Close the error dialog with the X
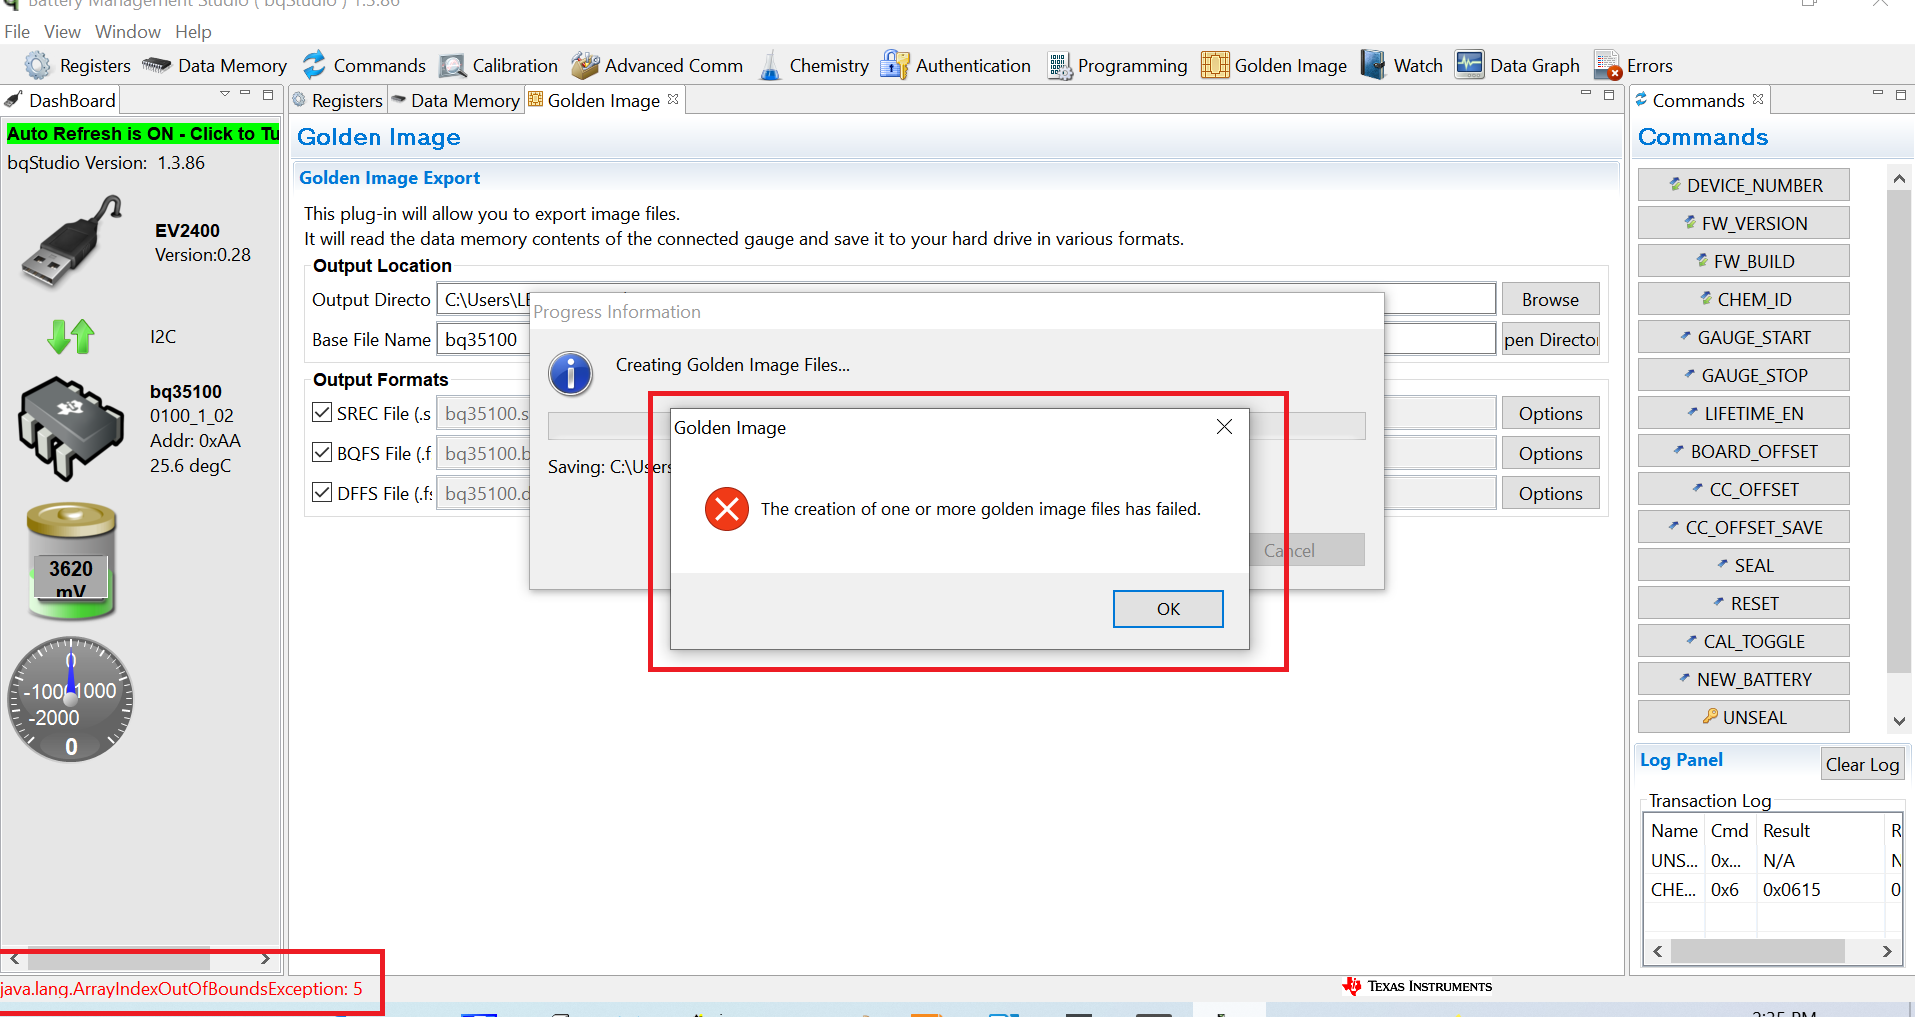This screenshot has height=1017, width=1915. coord(1224,427)
